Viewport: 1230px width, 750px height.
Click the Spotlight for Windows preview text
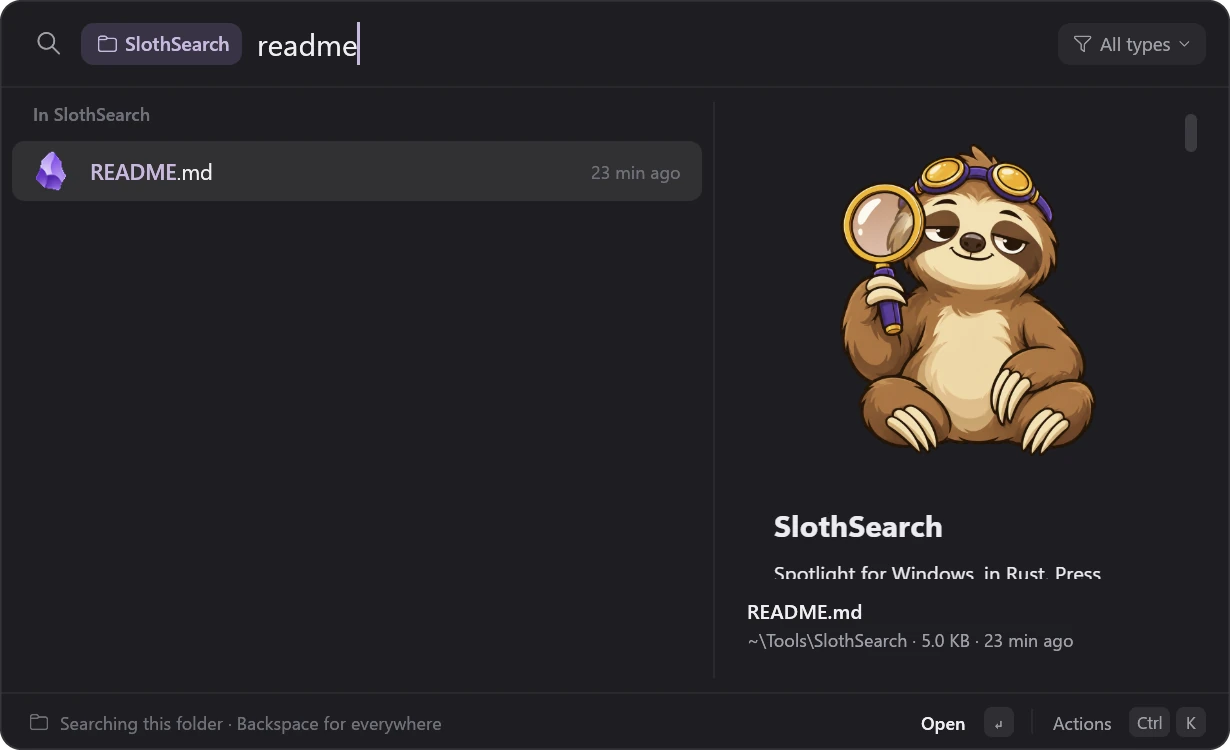click(937, 573)
